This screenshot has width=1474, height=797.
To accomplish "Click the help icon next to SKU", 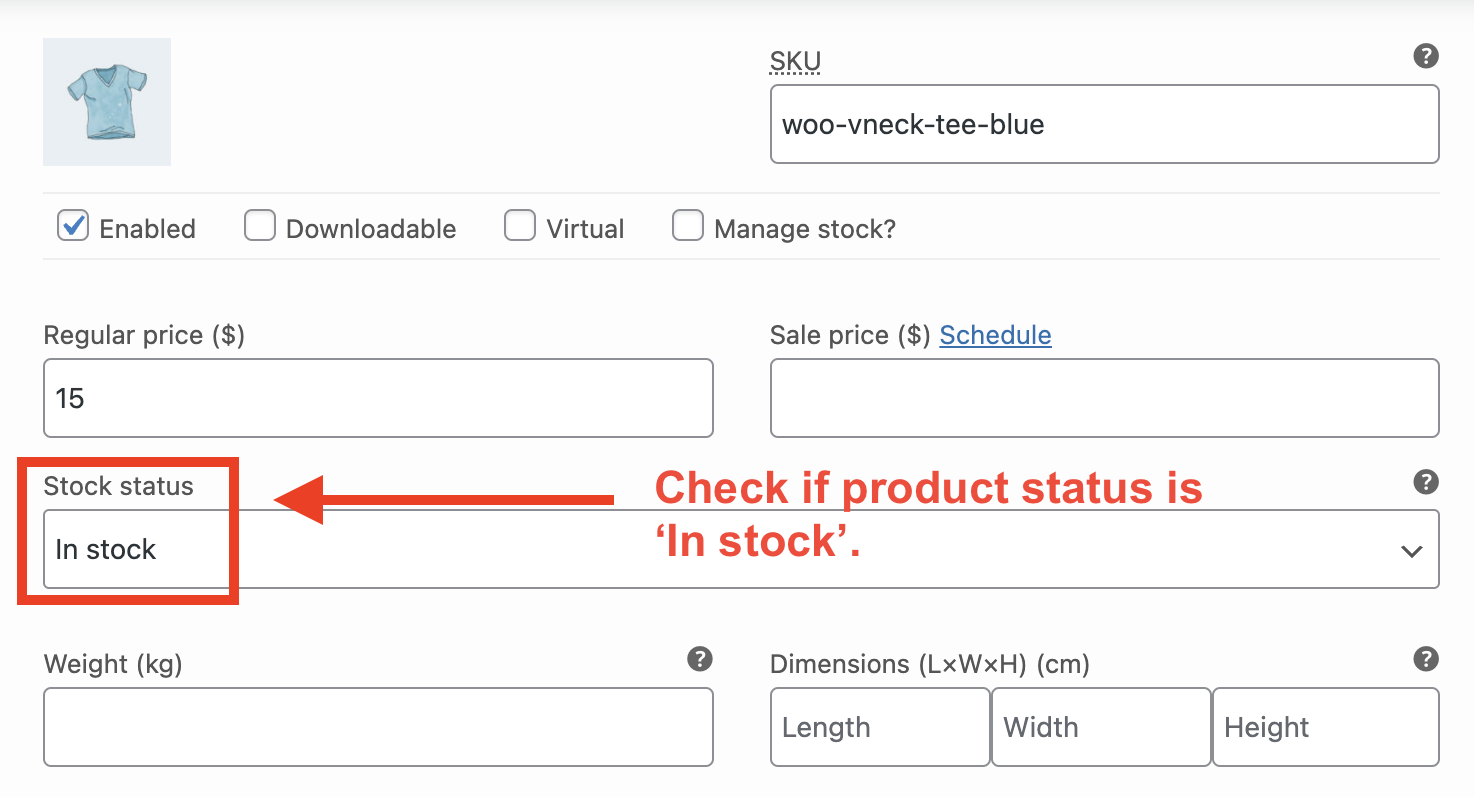I will pyautogui.click(x=1426, y=56).
